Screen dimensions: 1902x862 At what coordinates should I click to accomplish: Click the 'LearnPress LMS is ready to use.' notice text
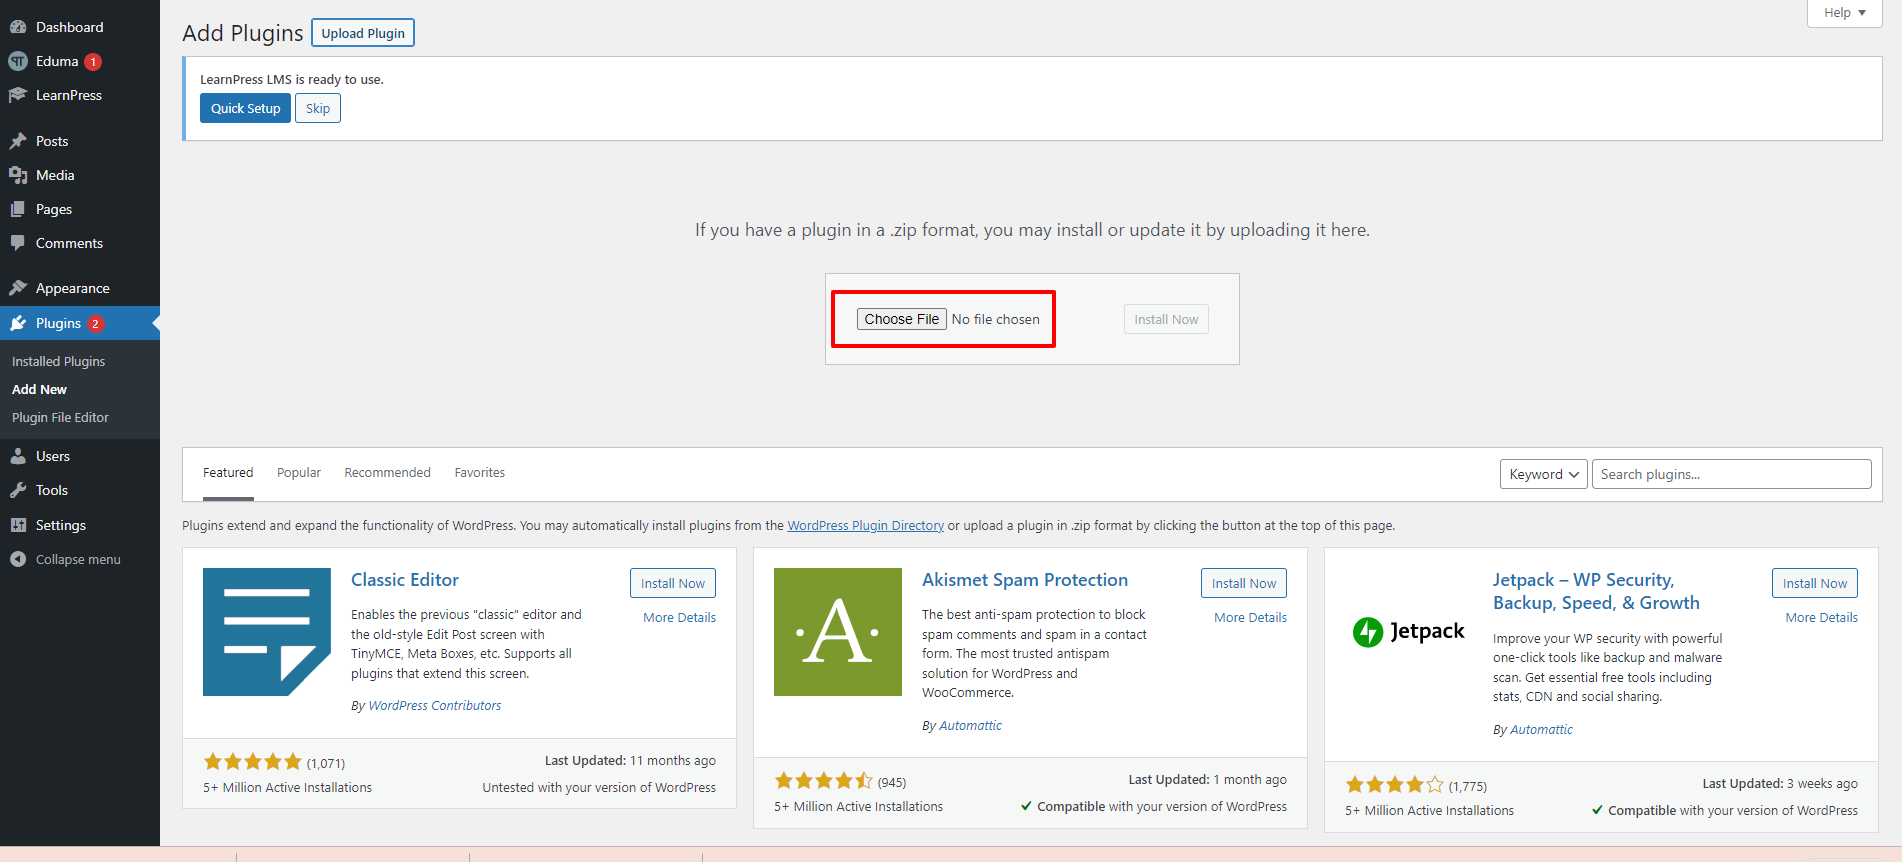pos(292,79)
